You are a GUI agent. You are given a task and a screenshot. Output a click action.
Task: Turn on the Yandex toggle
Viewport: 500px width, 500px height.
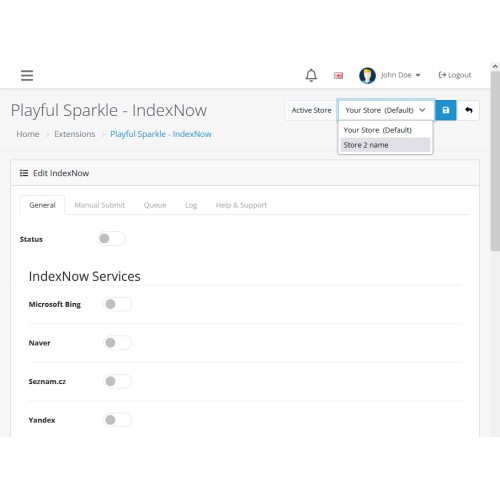click(x=117, y=420)
